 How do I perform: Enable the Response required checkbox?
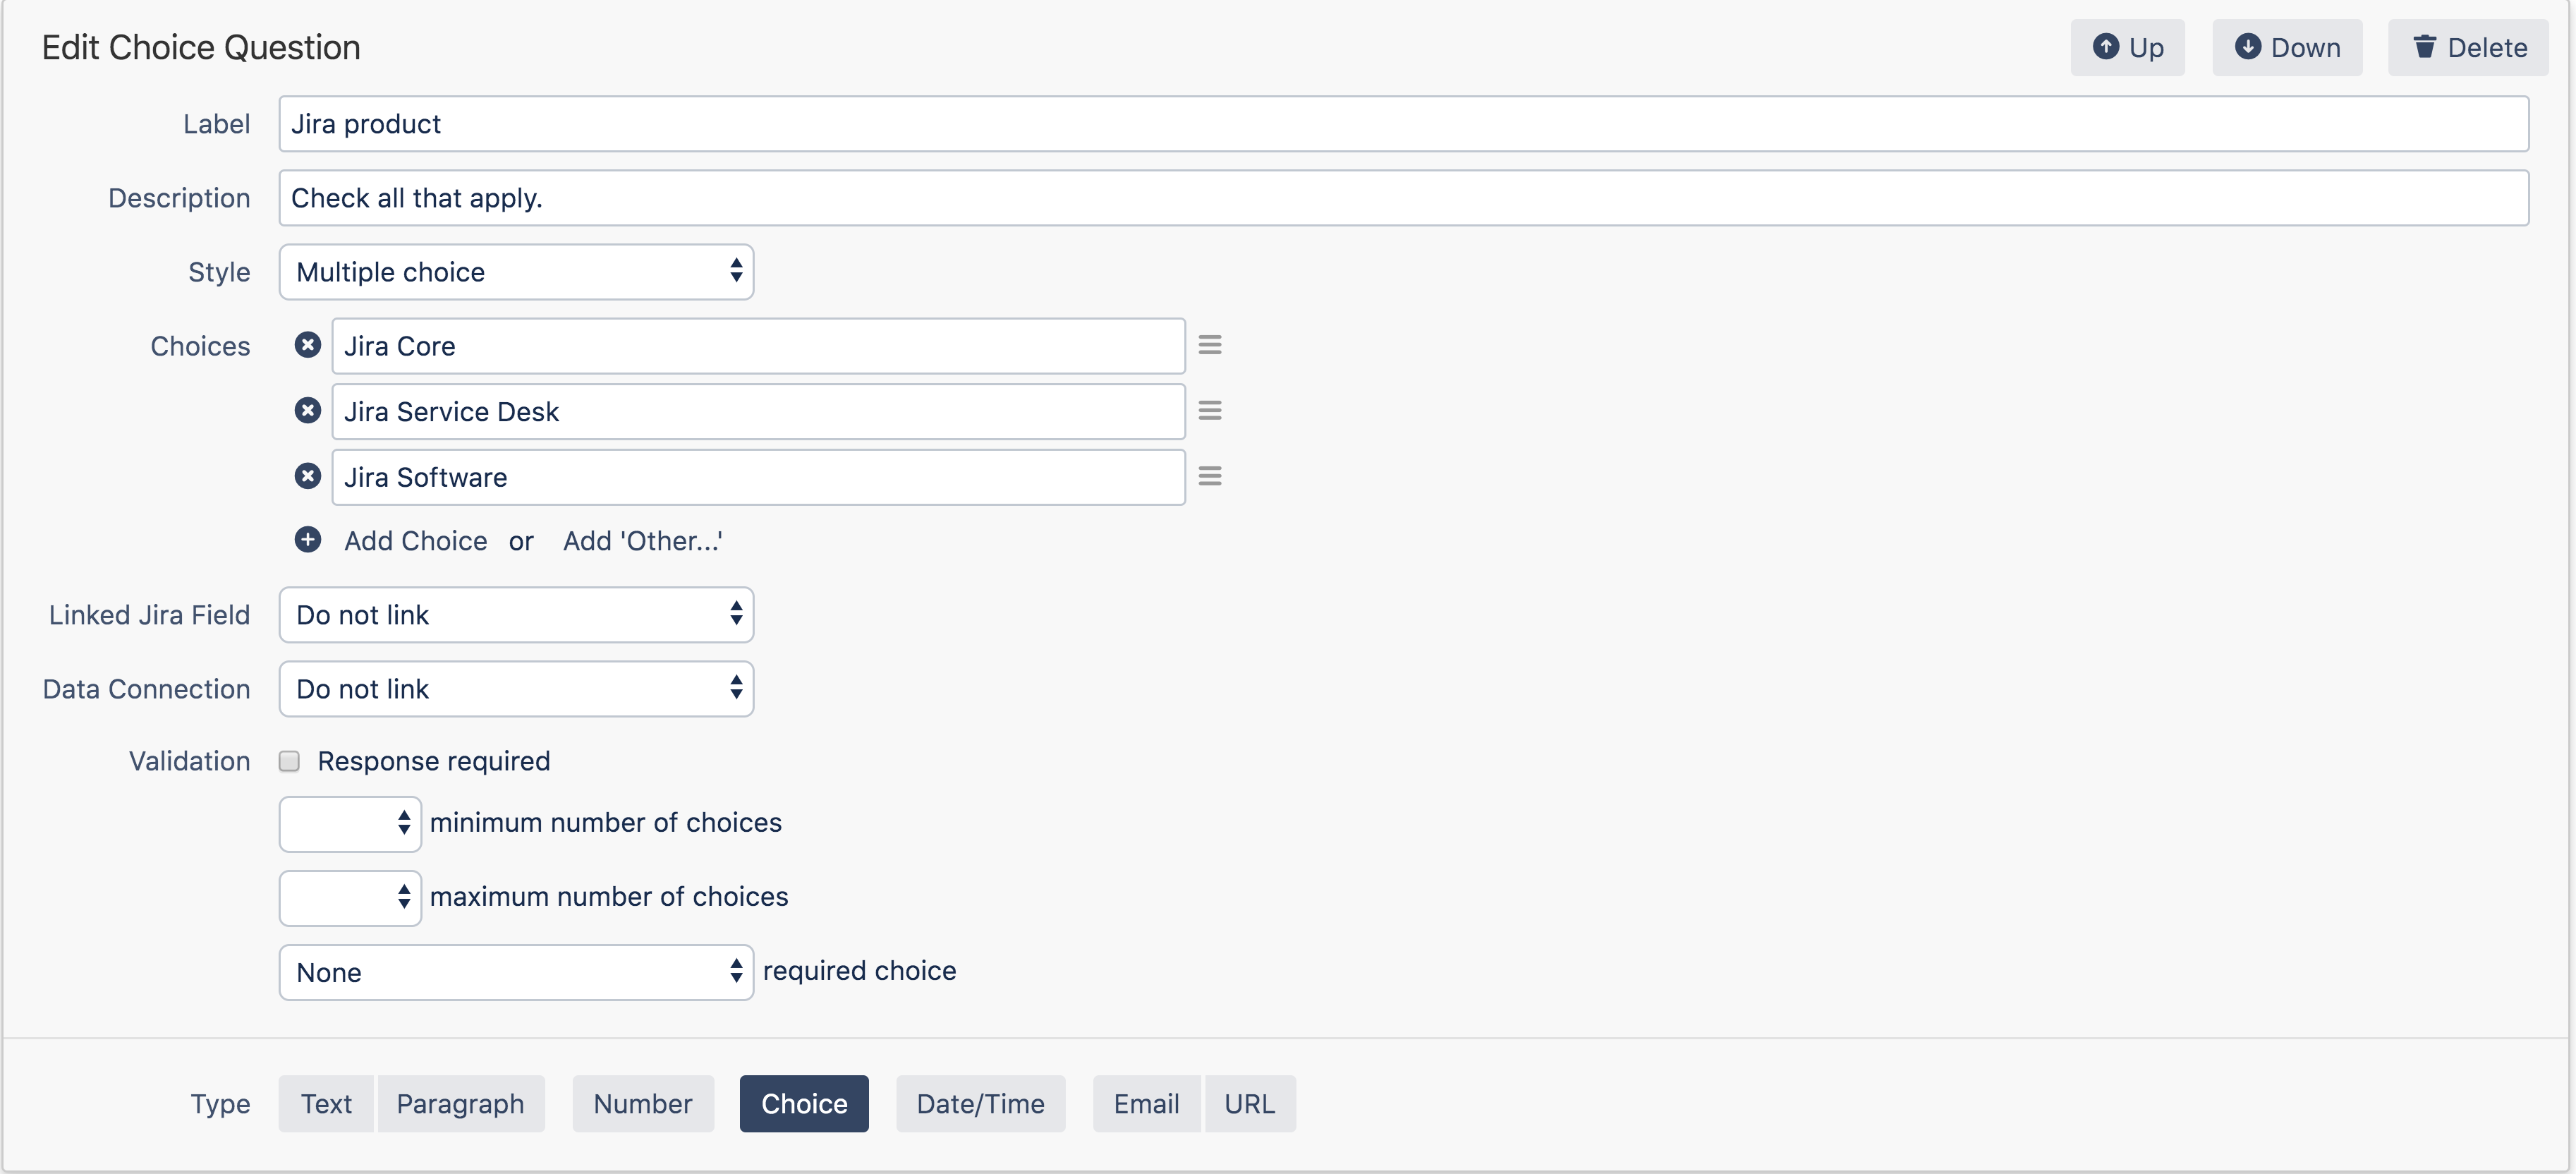tap(289, 761)
